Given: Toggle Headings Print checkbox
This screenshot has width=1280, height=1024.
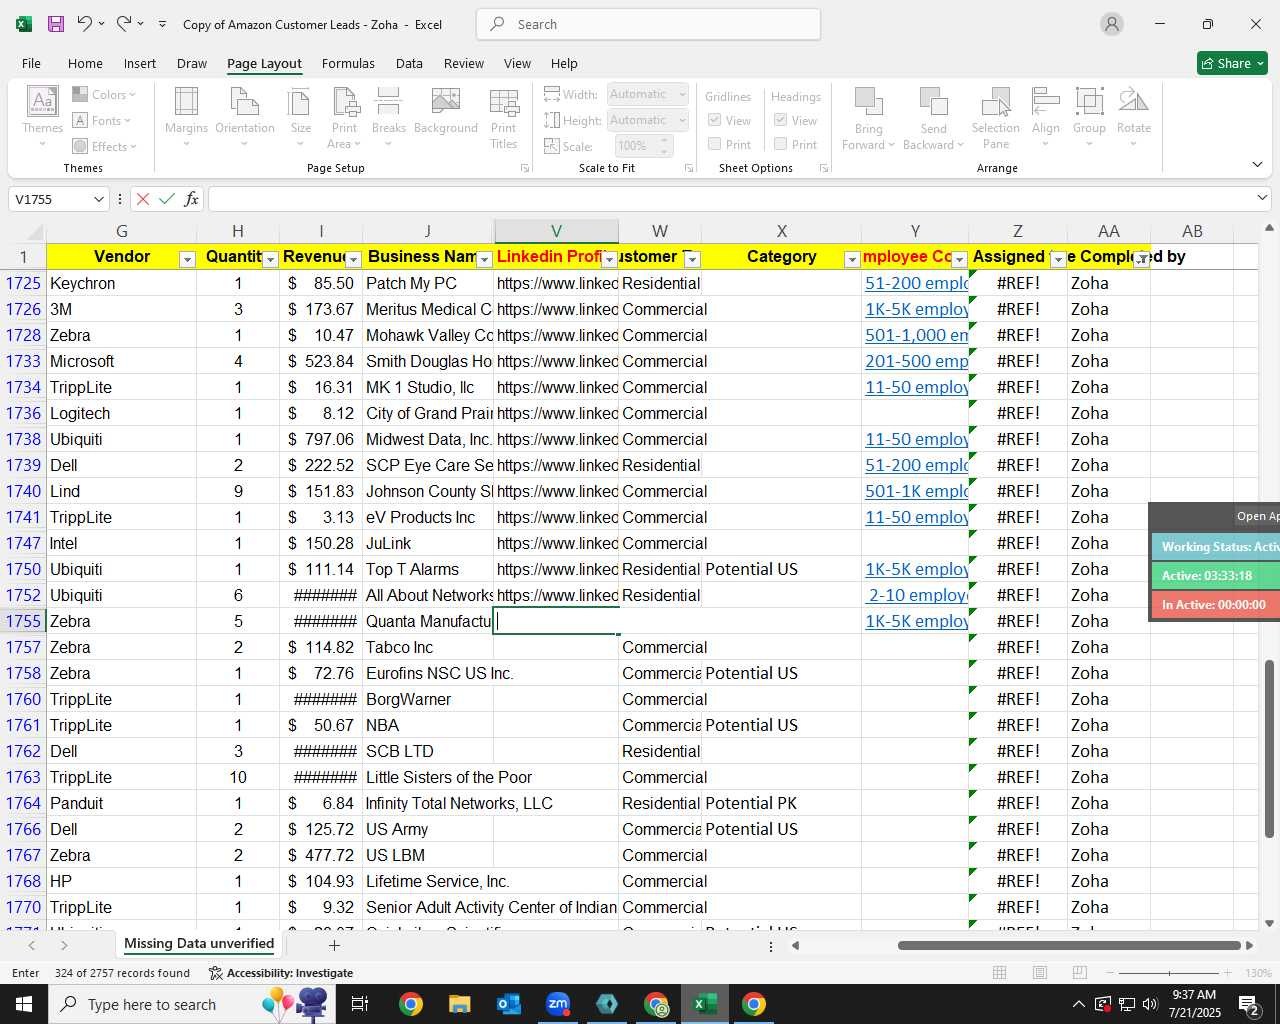Looking at the screenshot, I should (781, 144).
